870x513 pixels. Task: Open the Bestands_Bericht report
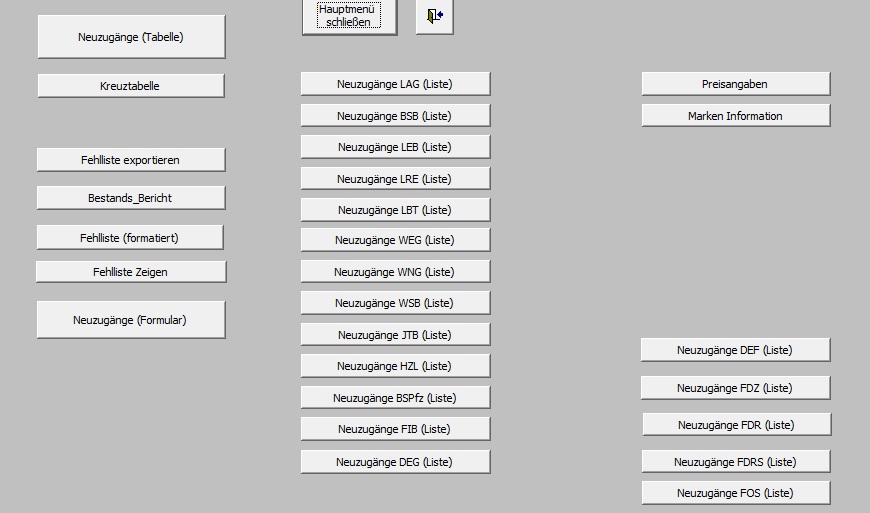tap(131, 198)
